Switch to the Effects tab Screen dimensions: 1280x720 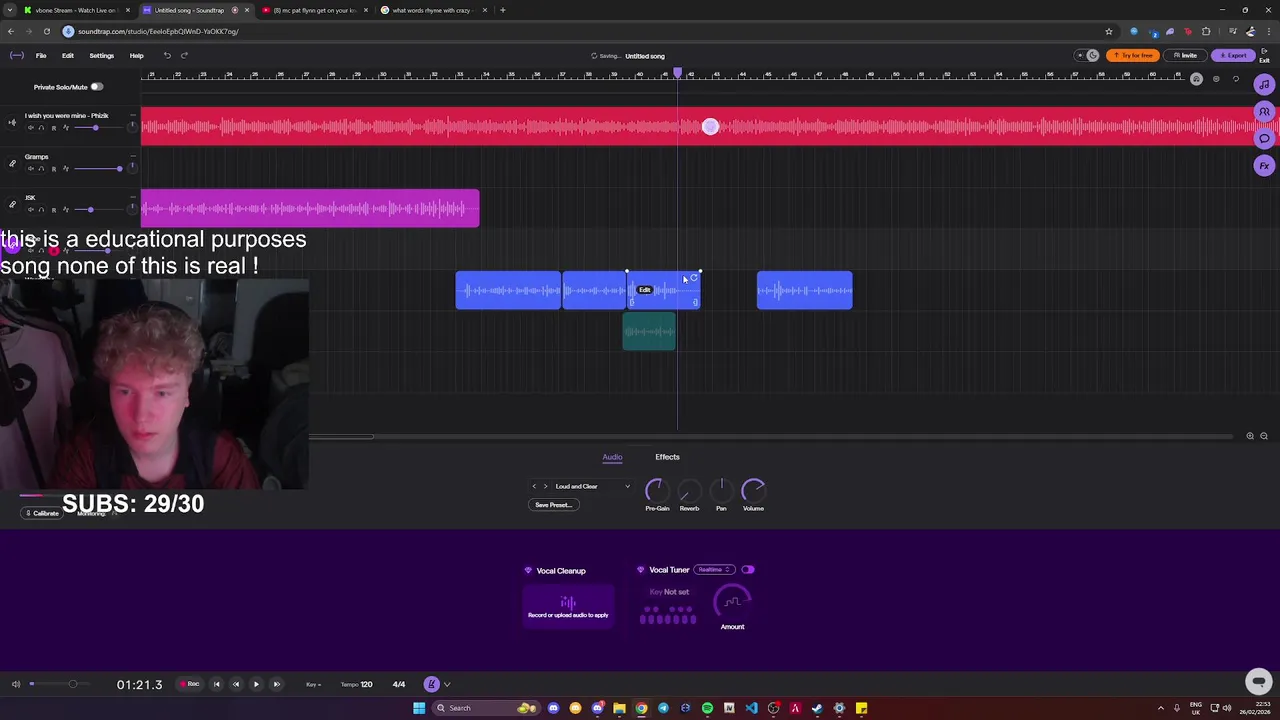[x=667, y=457]
